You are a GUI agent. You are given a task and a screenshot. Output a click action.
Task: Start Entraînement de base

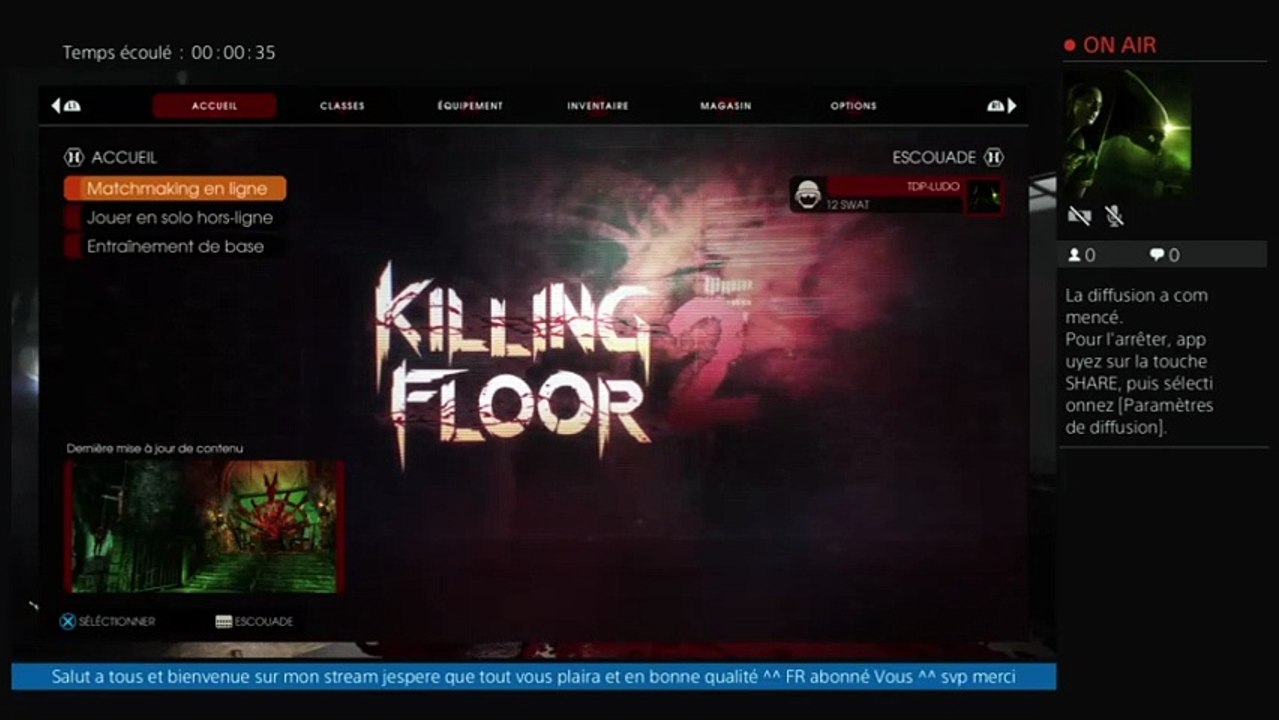175,246
